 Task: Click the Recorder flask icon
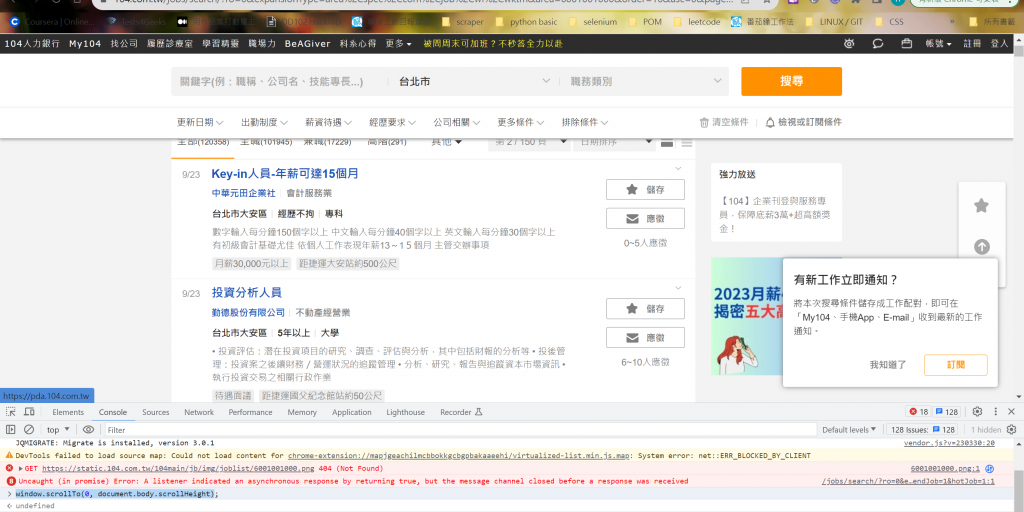tap(478, 412)
